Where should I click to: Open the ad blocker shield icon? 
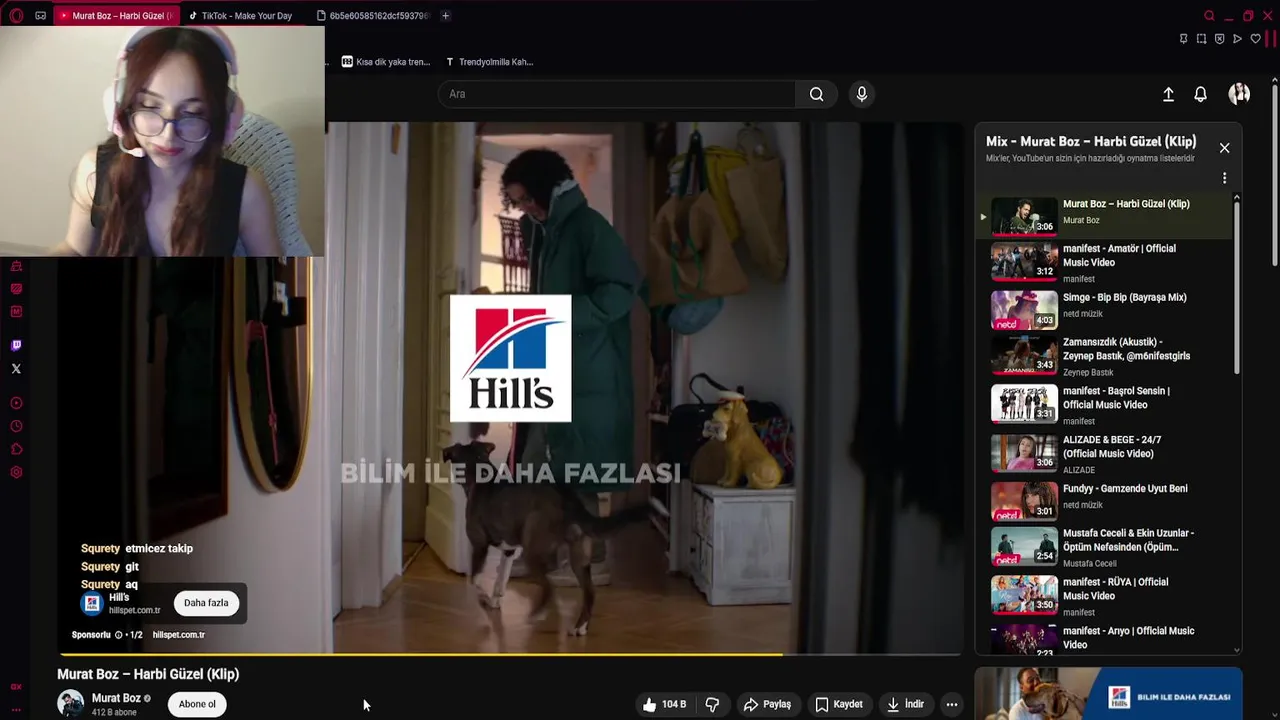1219,39
